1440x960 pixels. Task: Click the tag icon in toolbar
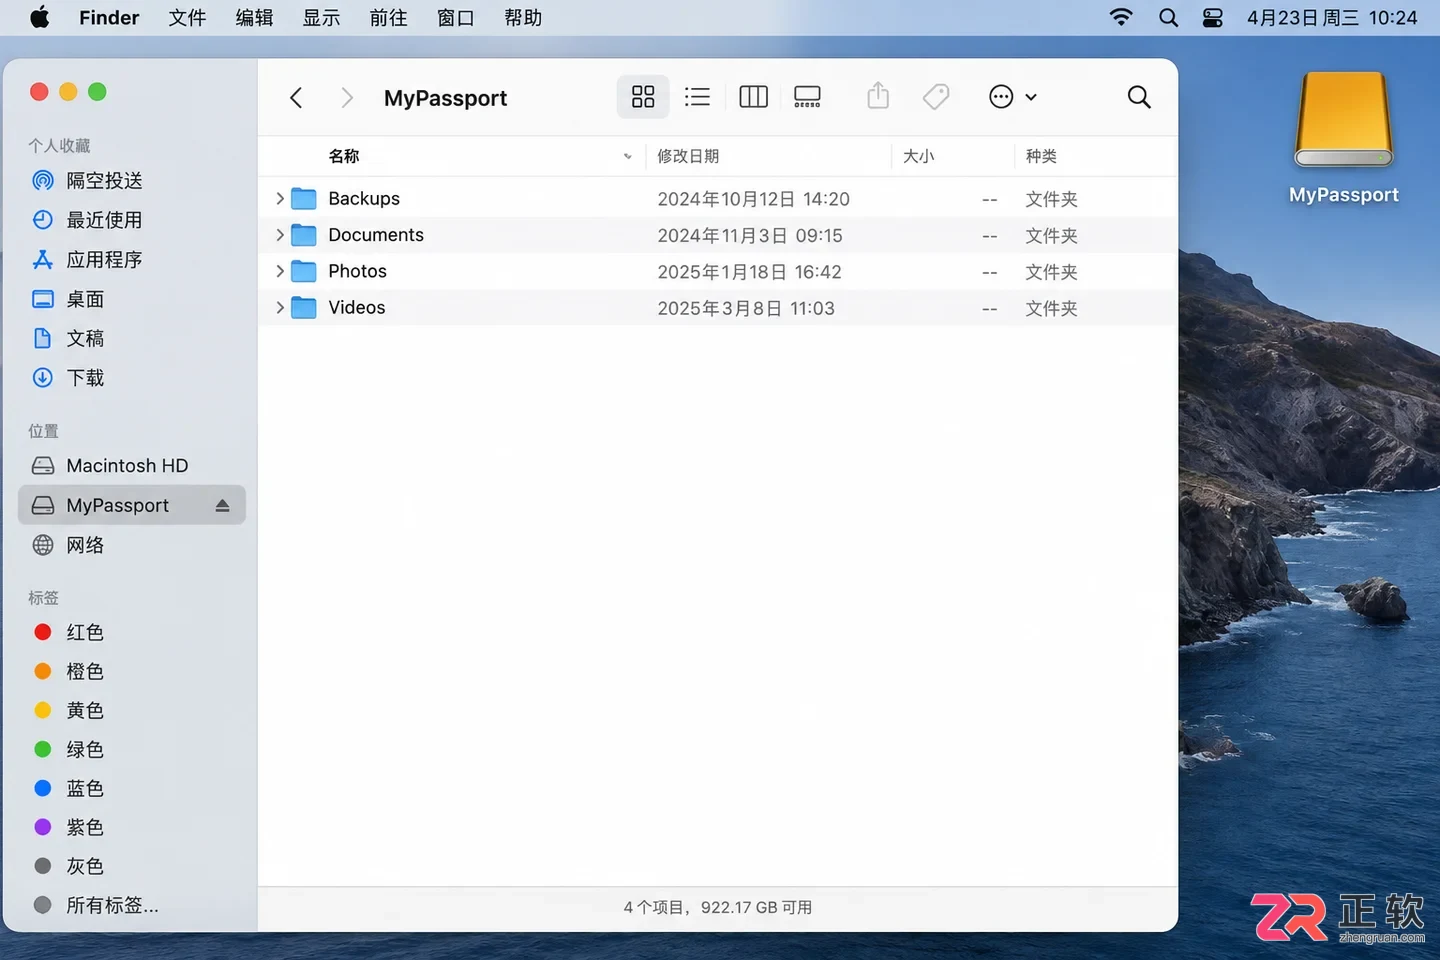(x=936, y=97)
